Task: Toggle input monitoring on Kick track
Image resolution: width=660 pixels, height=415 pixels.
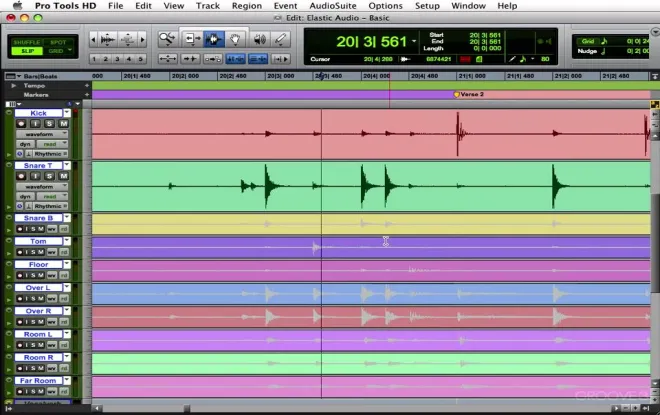Action: [35, 124]
